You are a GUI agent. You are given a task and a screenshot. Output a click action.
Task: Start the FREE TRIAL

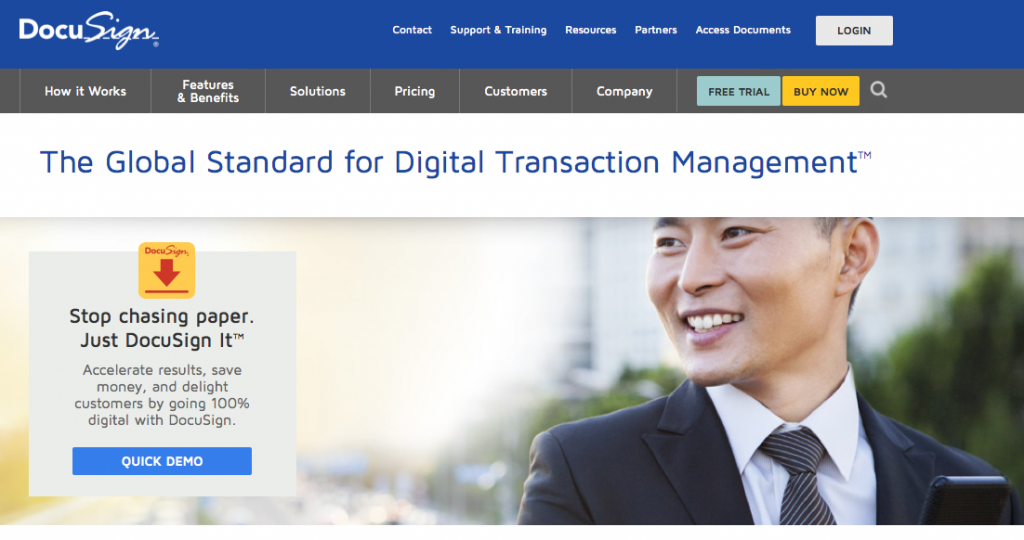(739, 91)
